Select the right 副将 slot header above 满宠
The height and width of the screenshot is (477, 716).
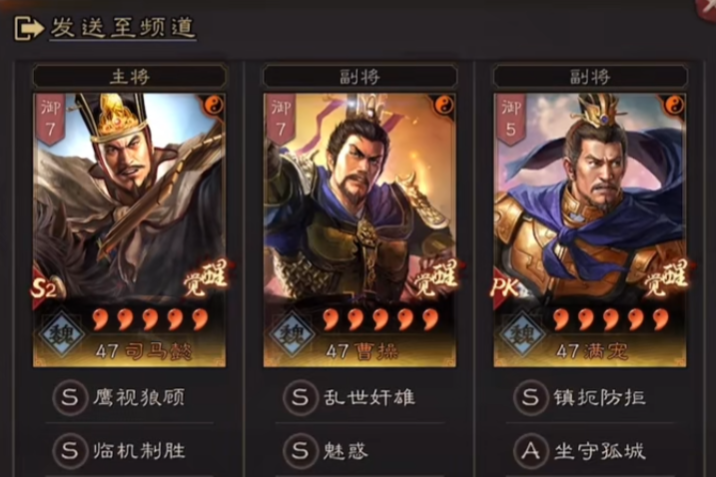pyautogui.click(x=590, y=76)
